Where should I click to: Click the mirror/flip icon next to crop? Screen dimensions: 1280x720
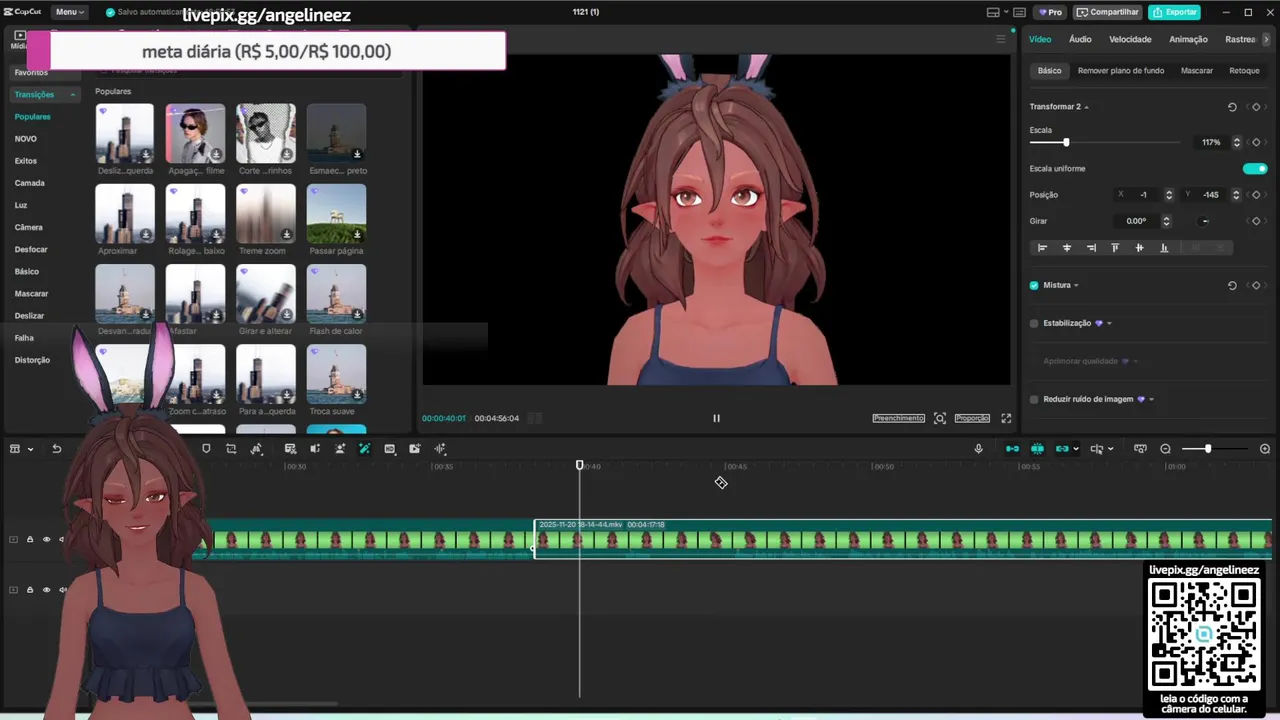coord(256,449)
